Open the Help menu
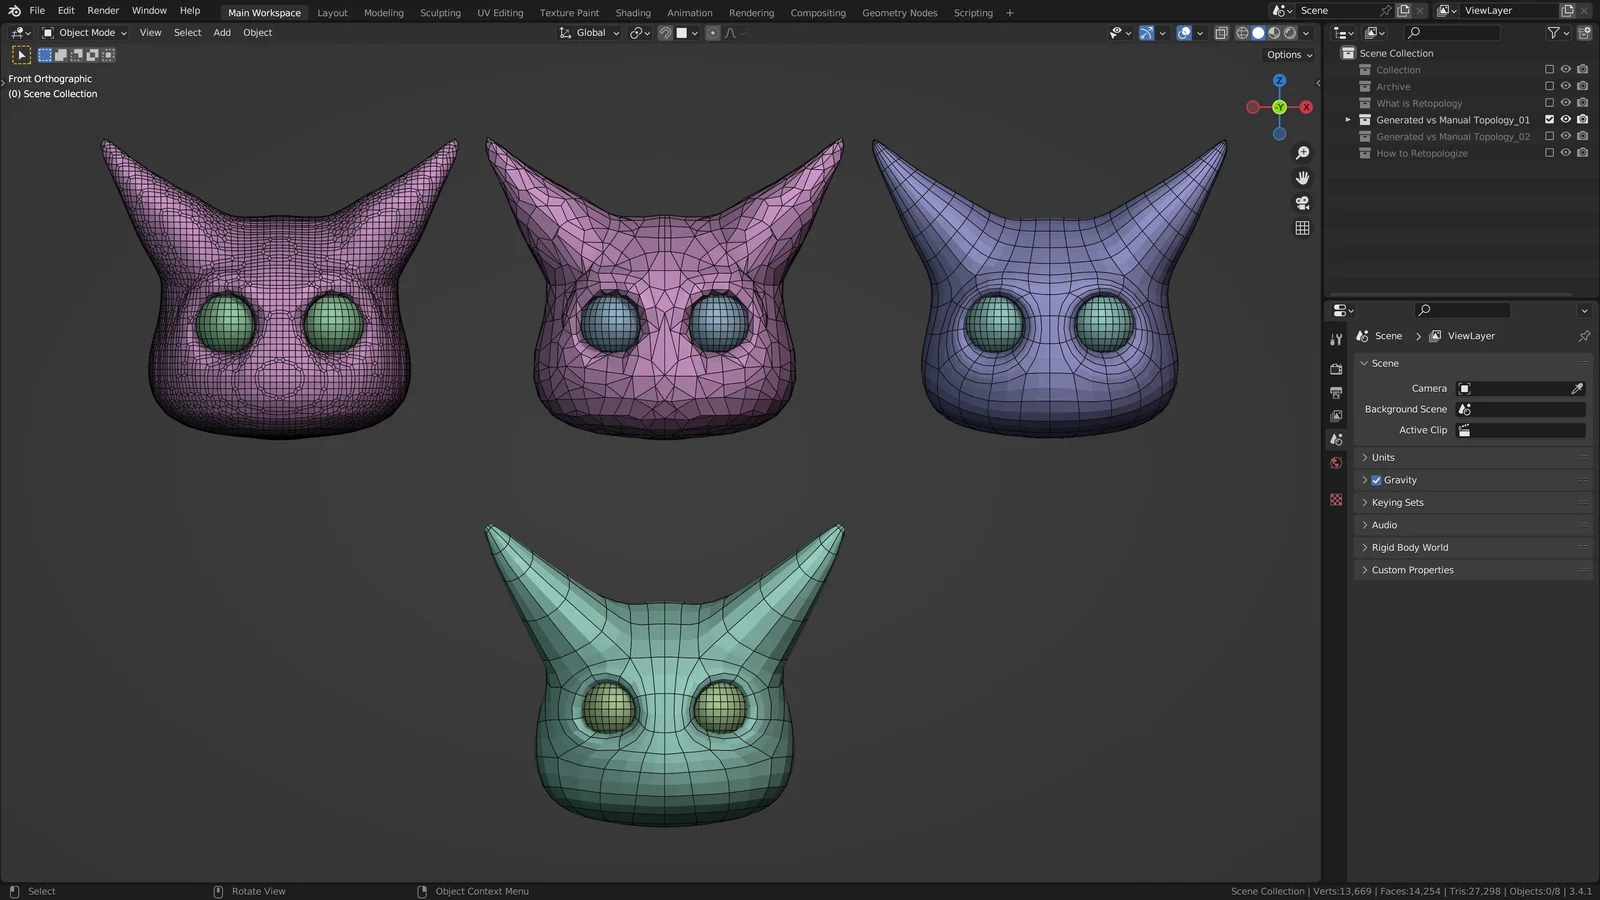The image size is (1600, 900). 190,10
